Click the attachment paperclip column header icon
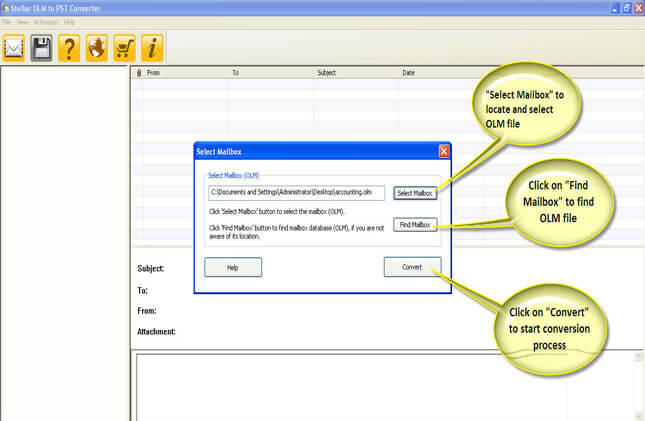Image resolution: width=645 pixels, height=421 pixels. [x=139, y=73]
